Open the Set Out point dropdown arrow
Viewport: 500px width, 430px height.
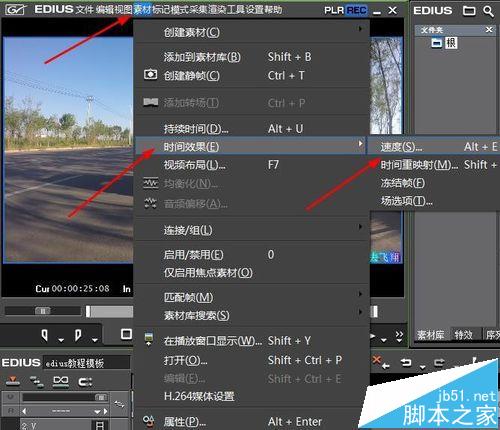pyautogui.click(x=95, y=340)
